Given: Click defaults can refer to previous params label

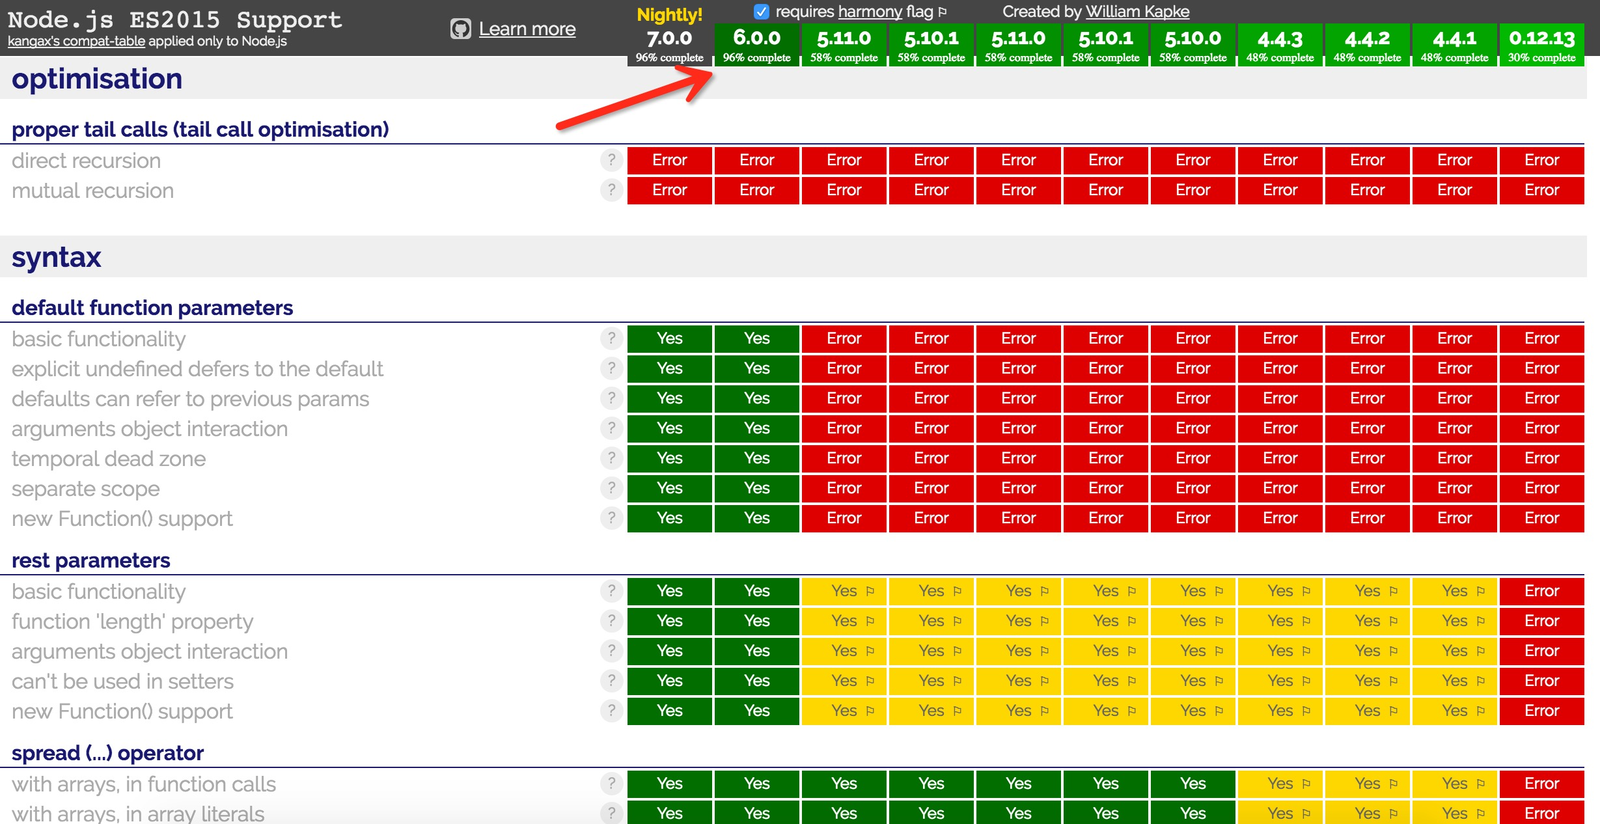Looking at the screenshot, I should [190, 399].
